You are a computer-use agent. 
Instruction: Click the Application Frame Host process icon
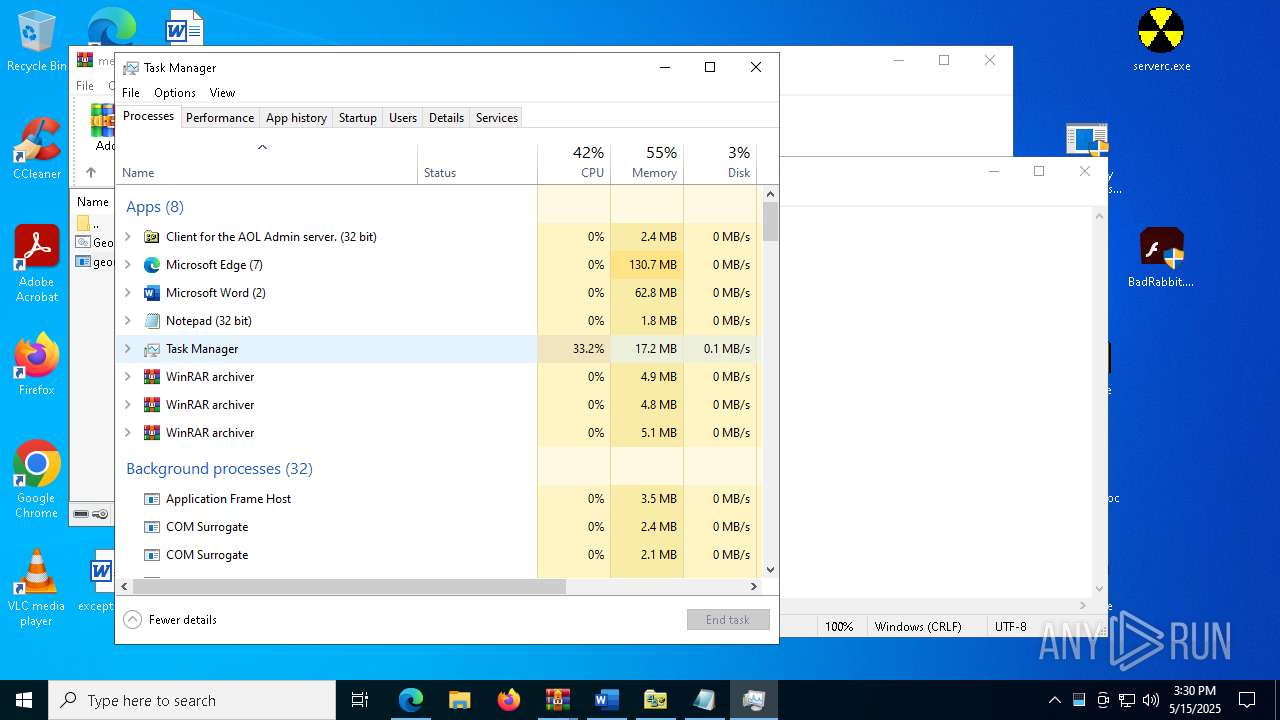pos(152,499)
